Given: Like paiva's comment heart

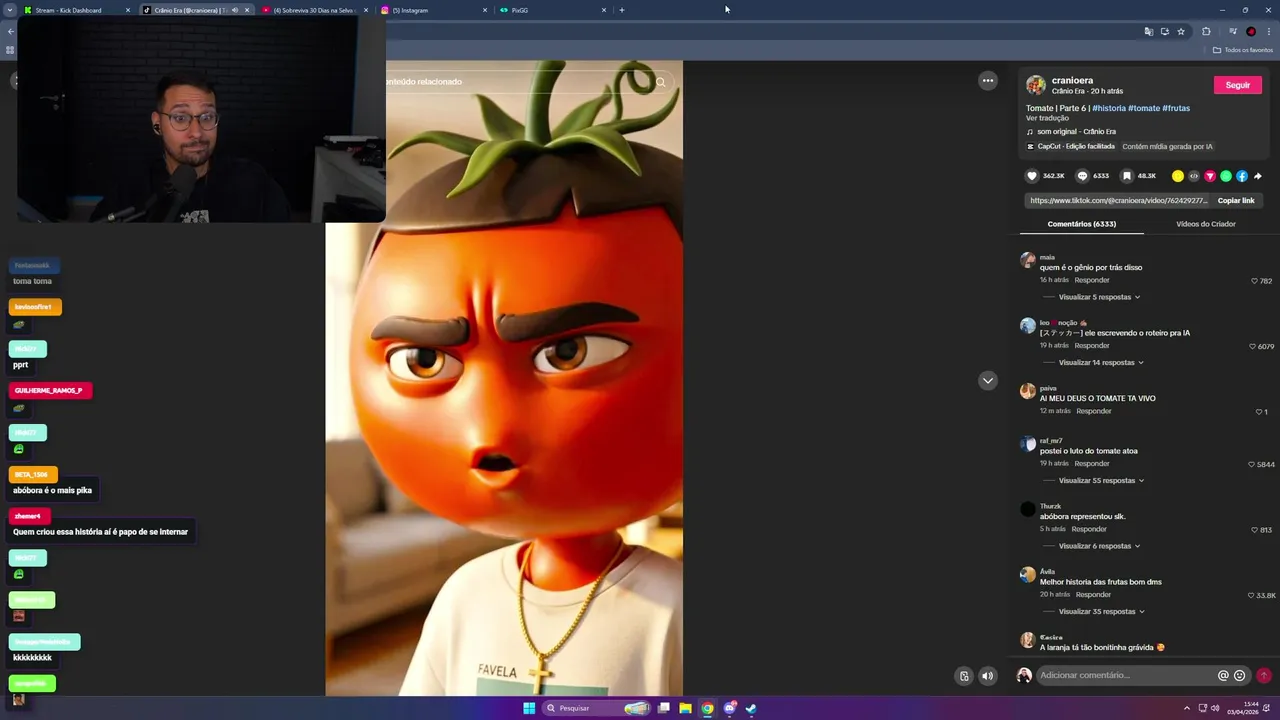Looking at the screenshot, I should click(x=1259, y=412).
